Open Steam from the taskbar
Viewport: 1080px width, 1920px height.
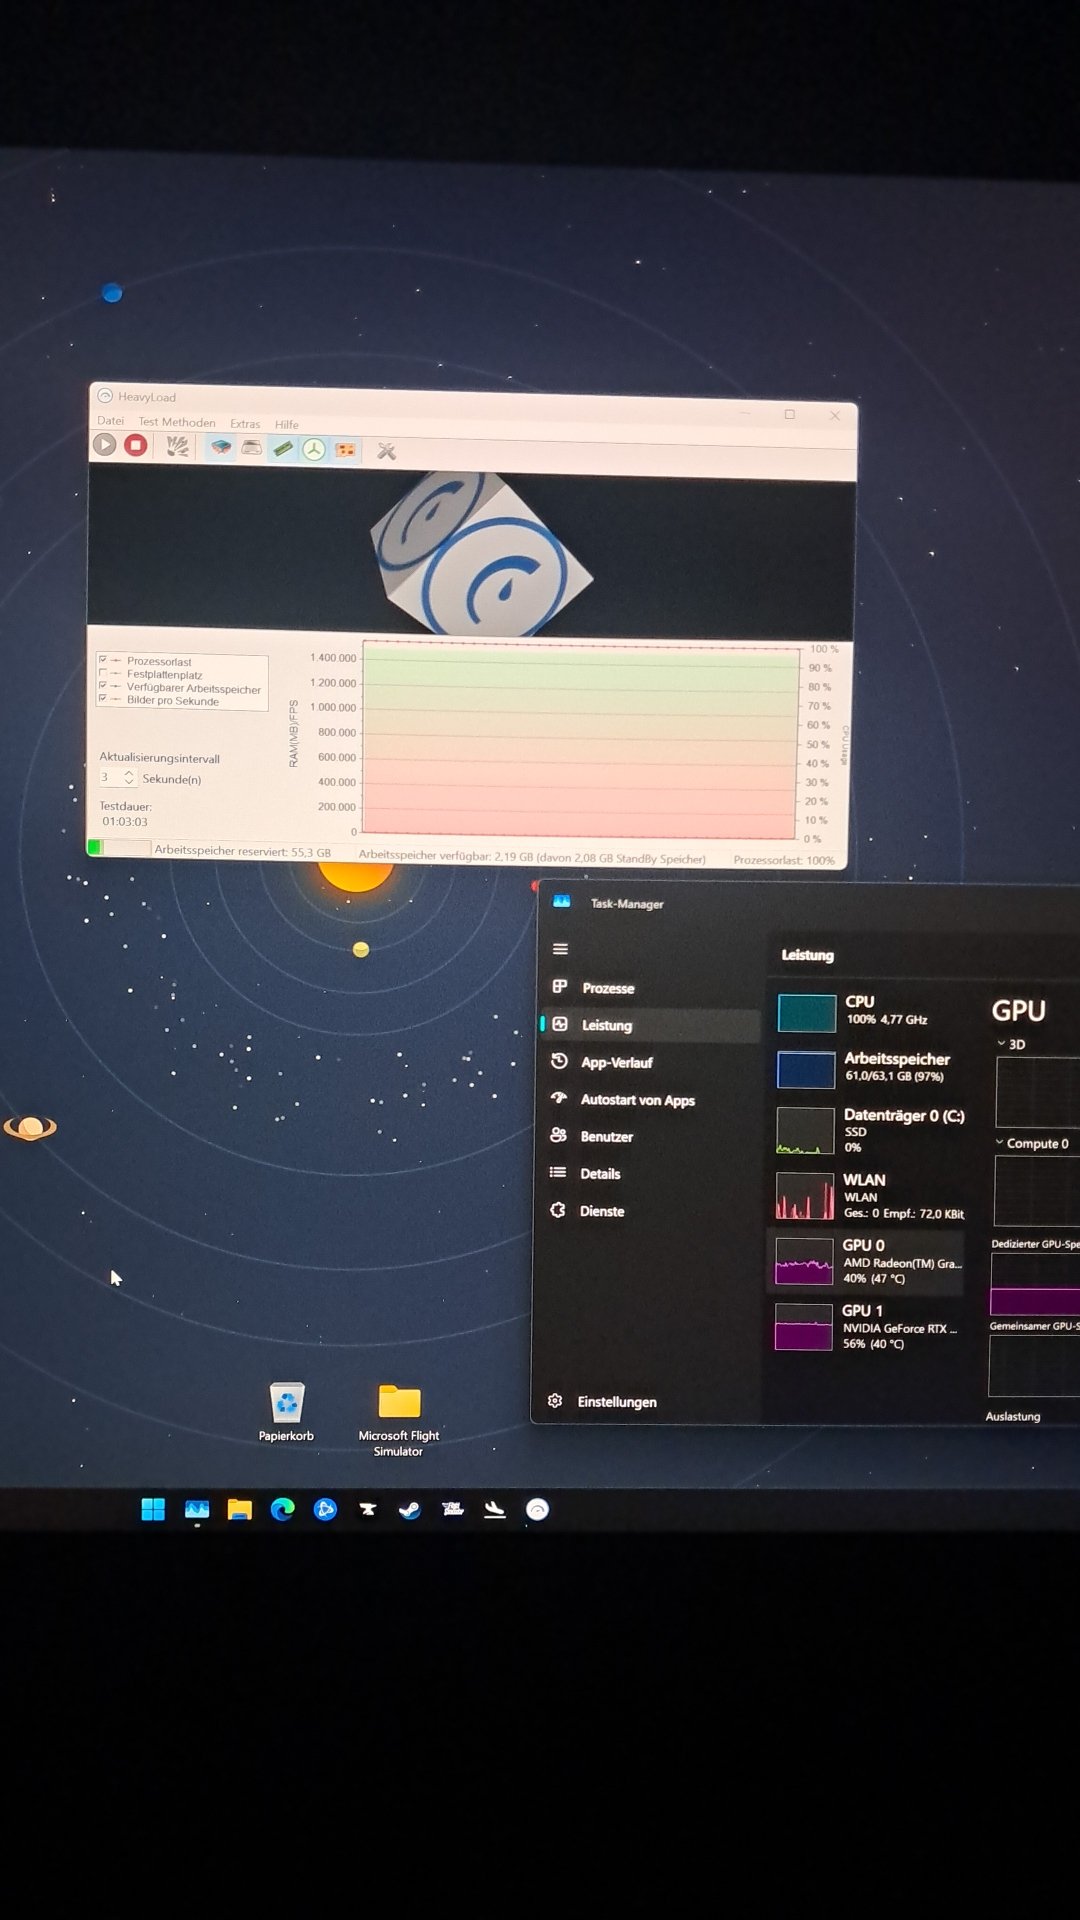409,1510
